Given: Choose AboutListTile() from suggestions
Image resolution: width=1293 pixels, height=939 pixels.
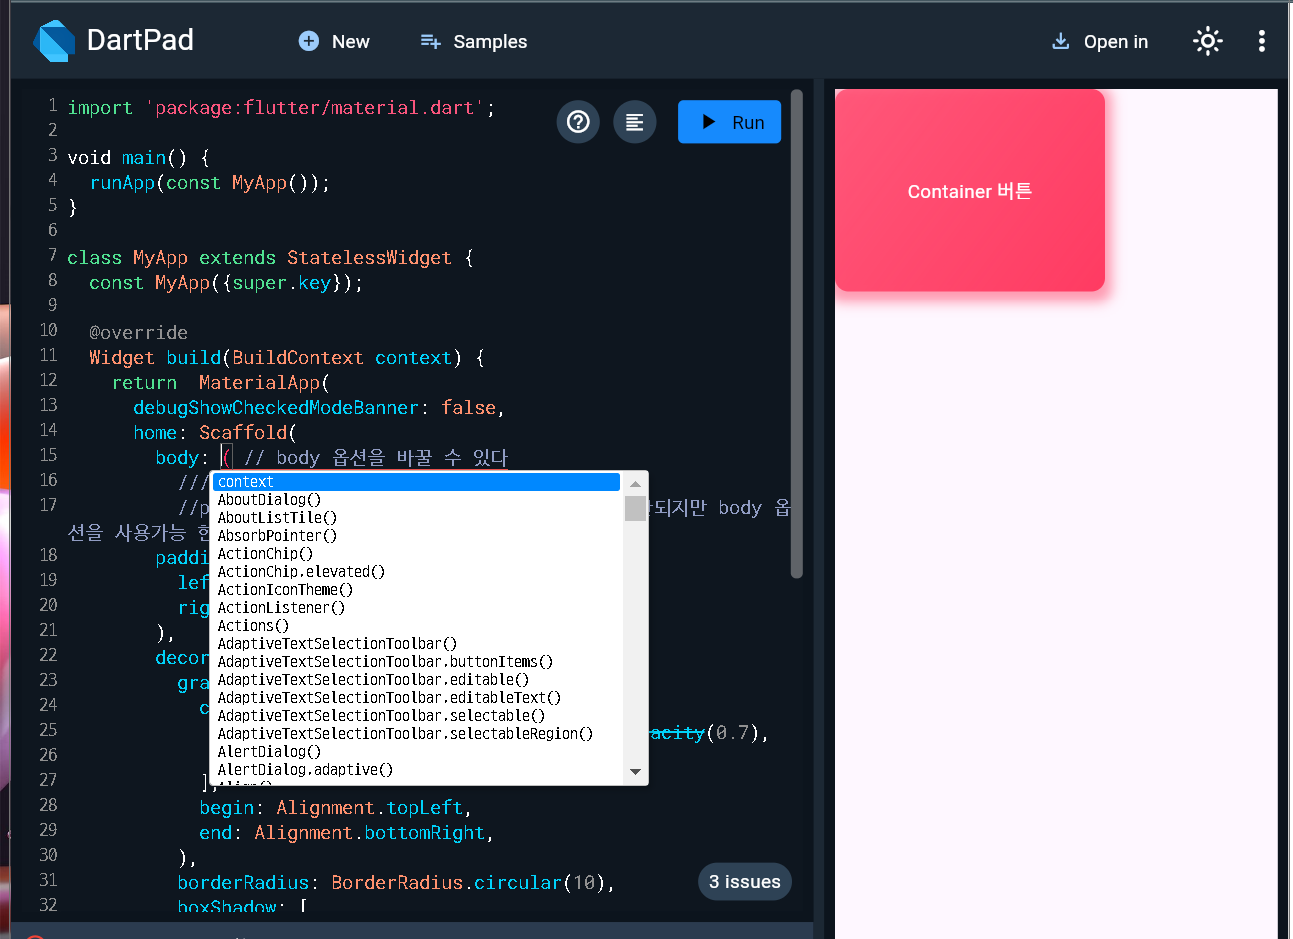Looking at the screenshot, I should (x=416, y=518).
